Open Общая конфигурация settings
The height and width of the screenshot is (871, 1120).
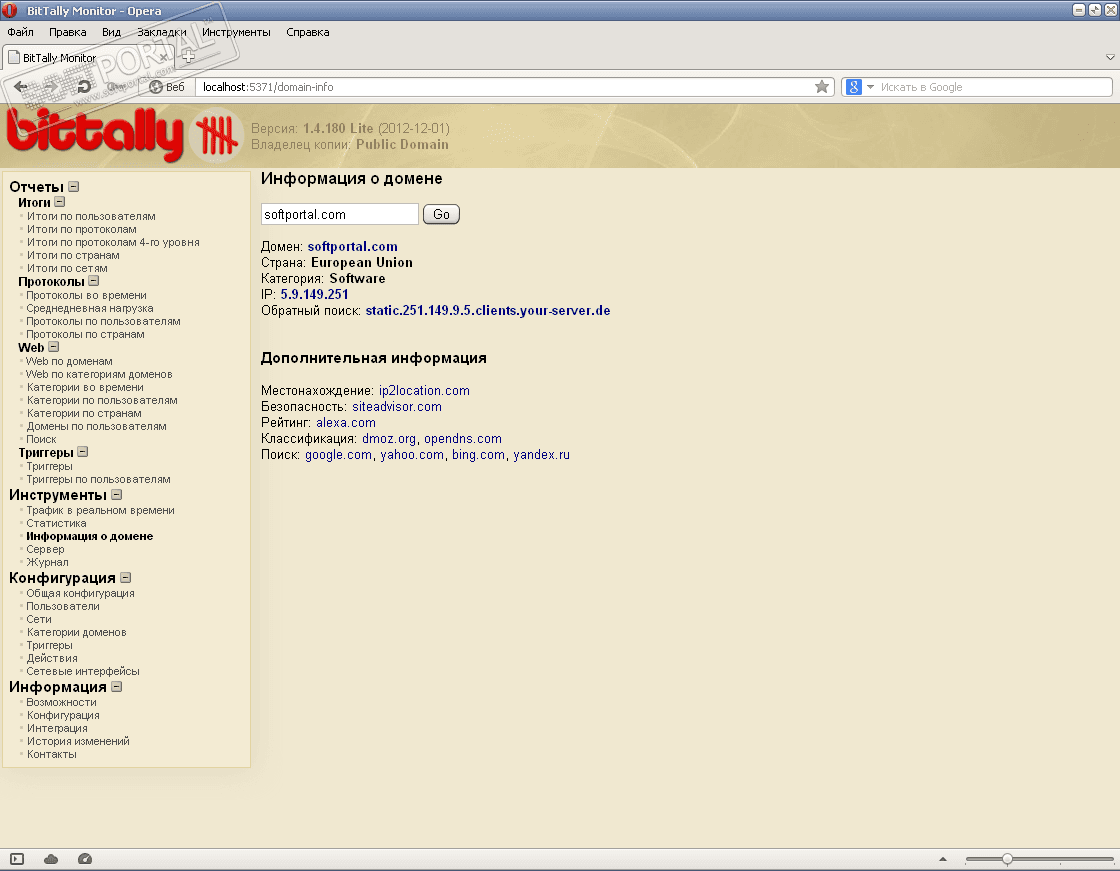coord(81,593)
